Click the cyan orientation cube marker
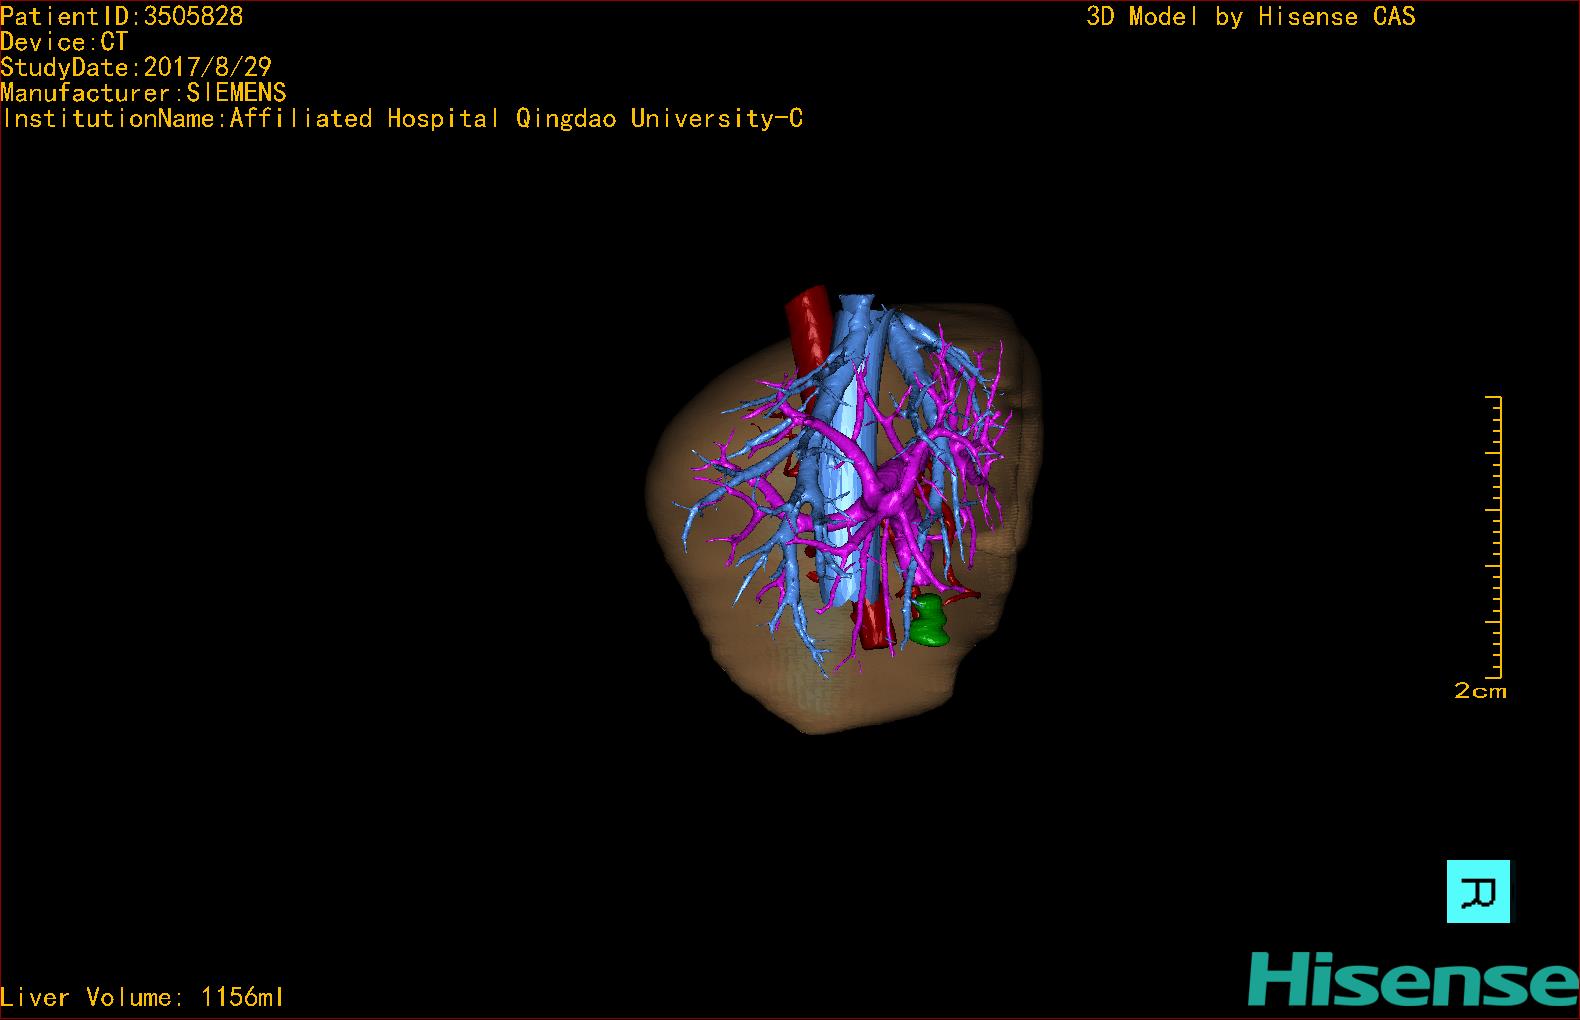Screen dimensions: 1580x1020 pos(1478,891)
